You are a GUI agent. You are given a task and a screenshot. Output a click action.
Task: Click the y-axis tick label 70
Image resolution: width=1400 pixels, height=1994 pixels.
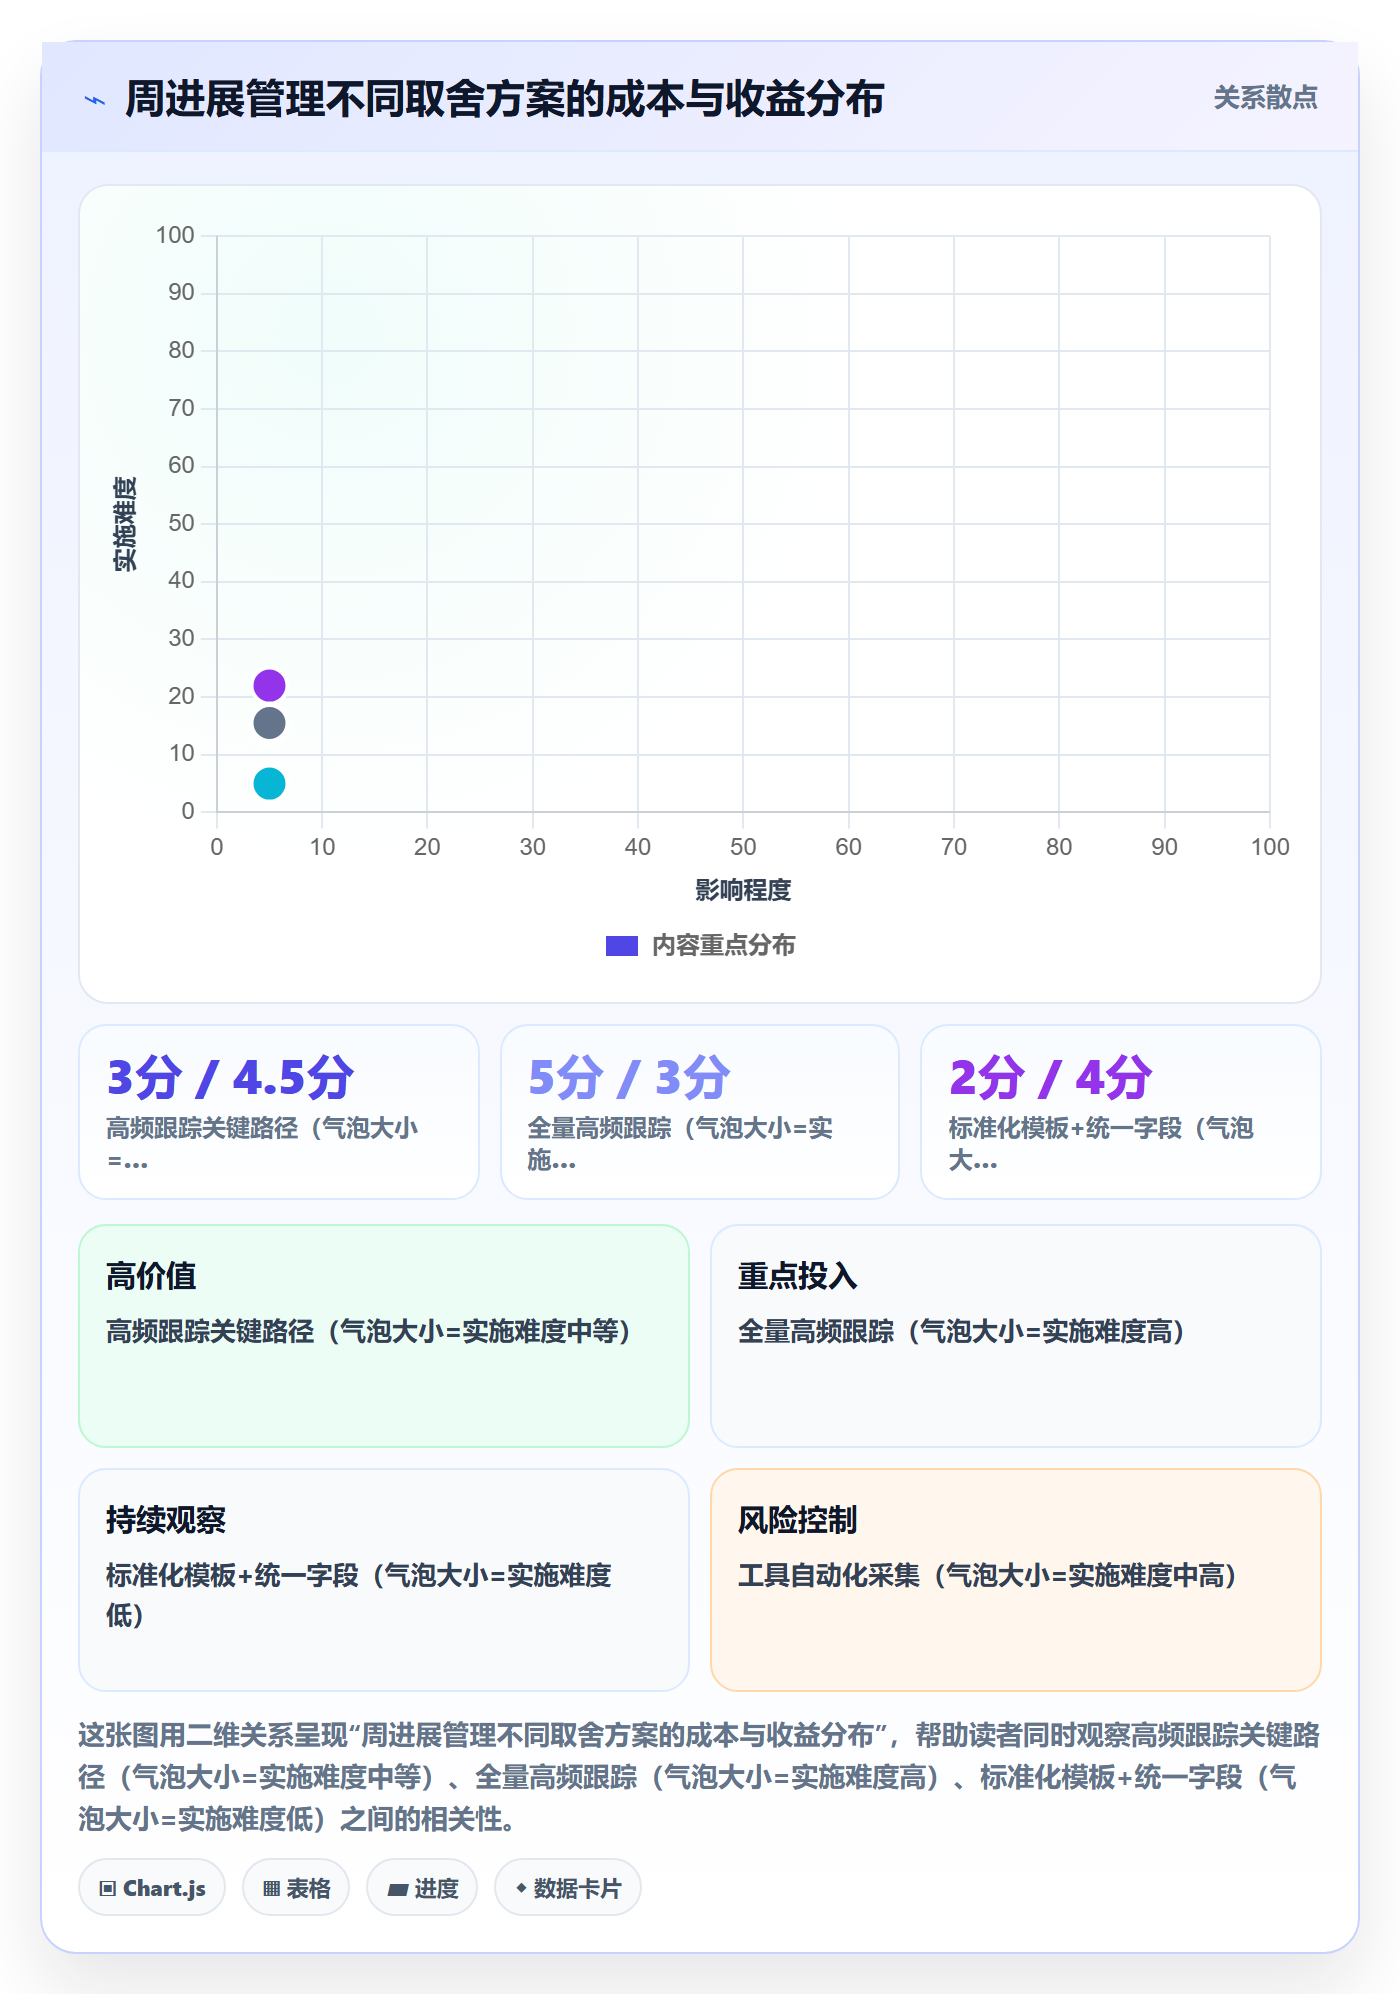(181, 408)
